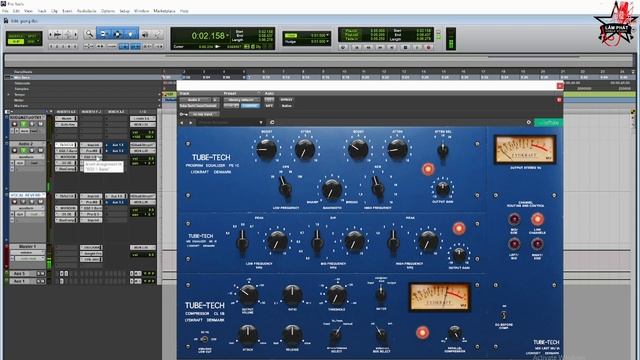Click the Parallel Compression knob
The width and height of the screenshot is (640, 360).
[454, 333]
